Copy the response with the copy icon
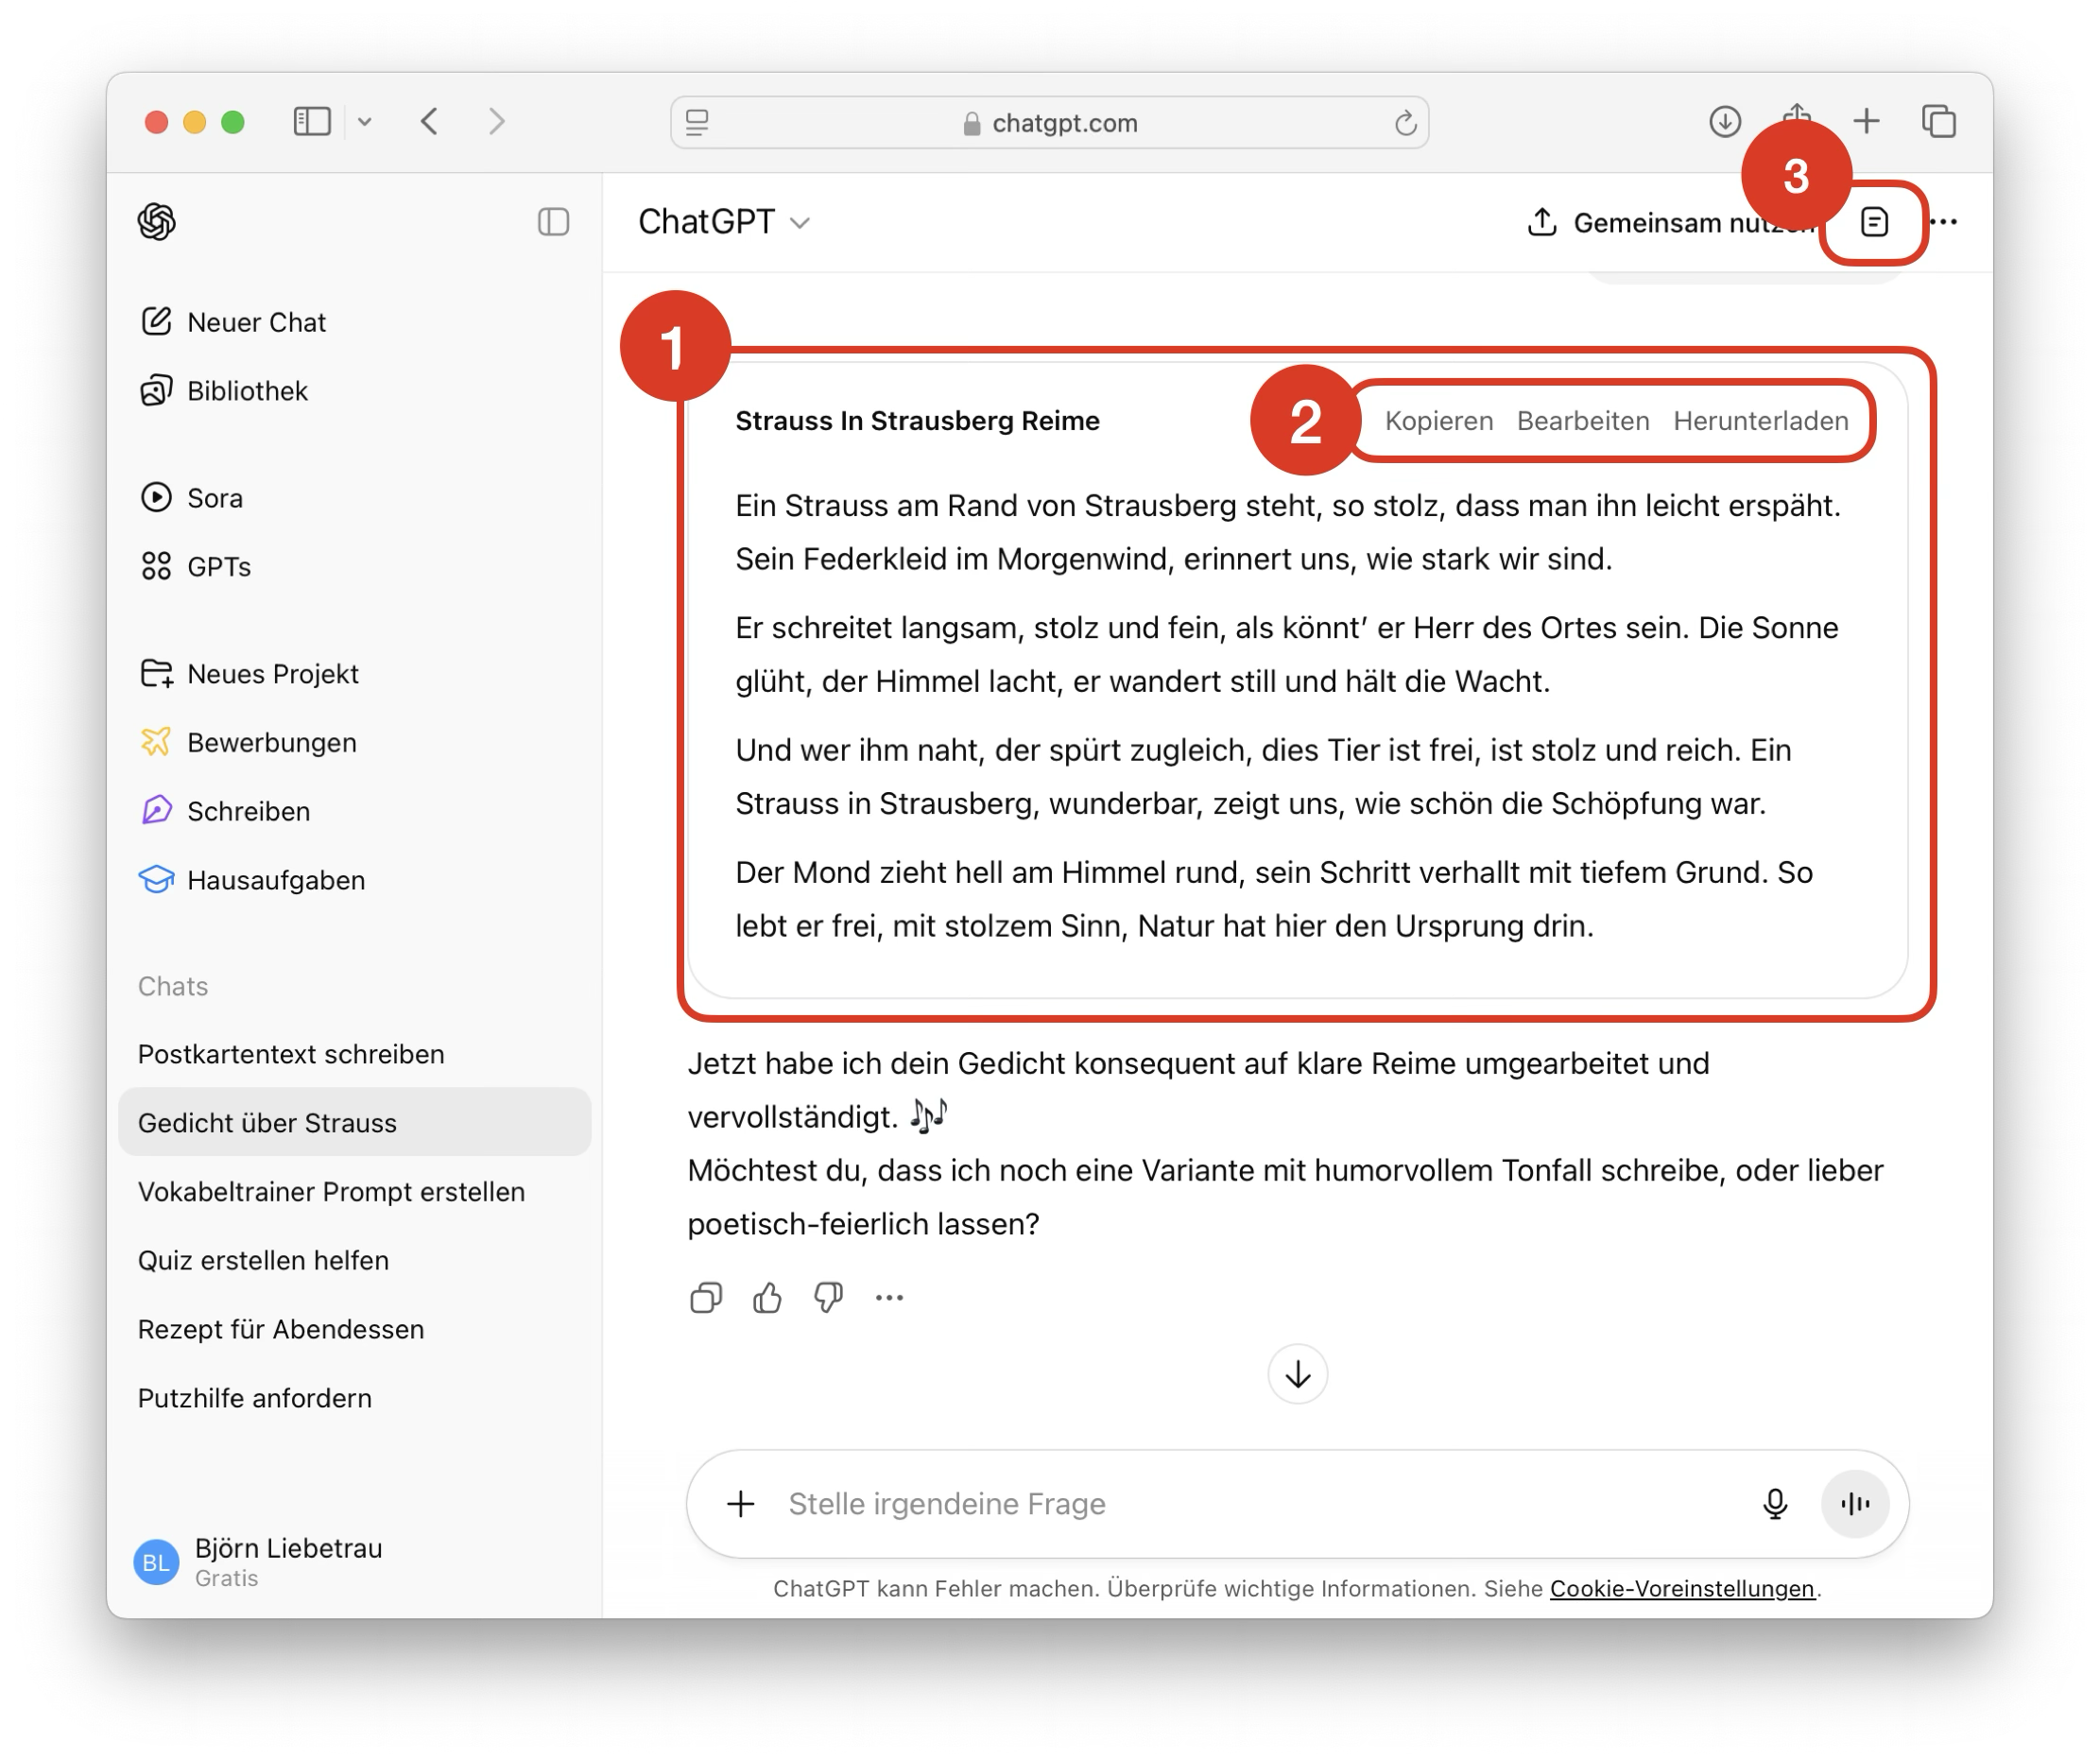2100x1760 pixels. pos(705,1297)
